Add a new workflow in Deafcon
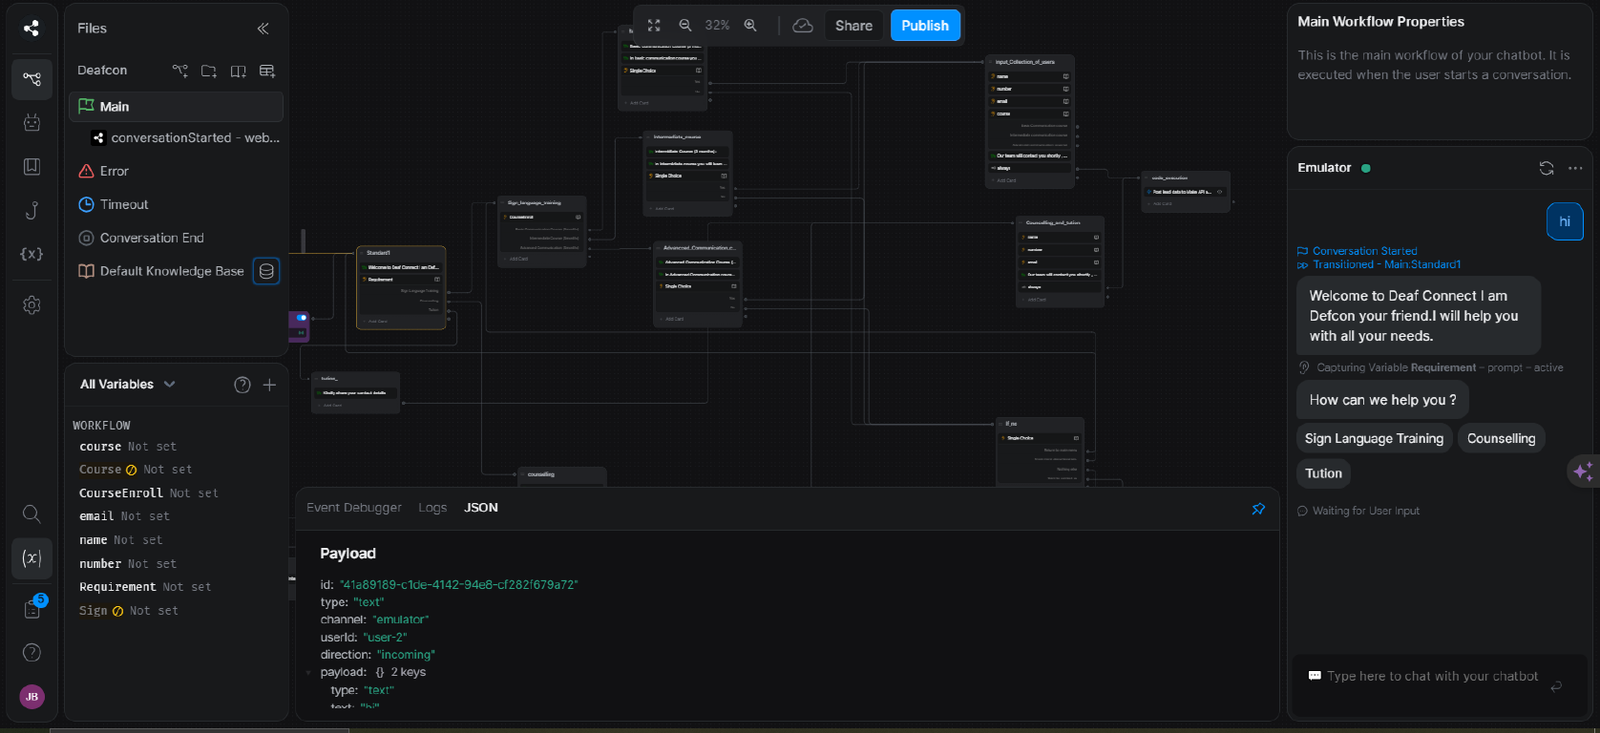Screen dimensions: 1600x733 coord(180,71)
